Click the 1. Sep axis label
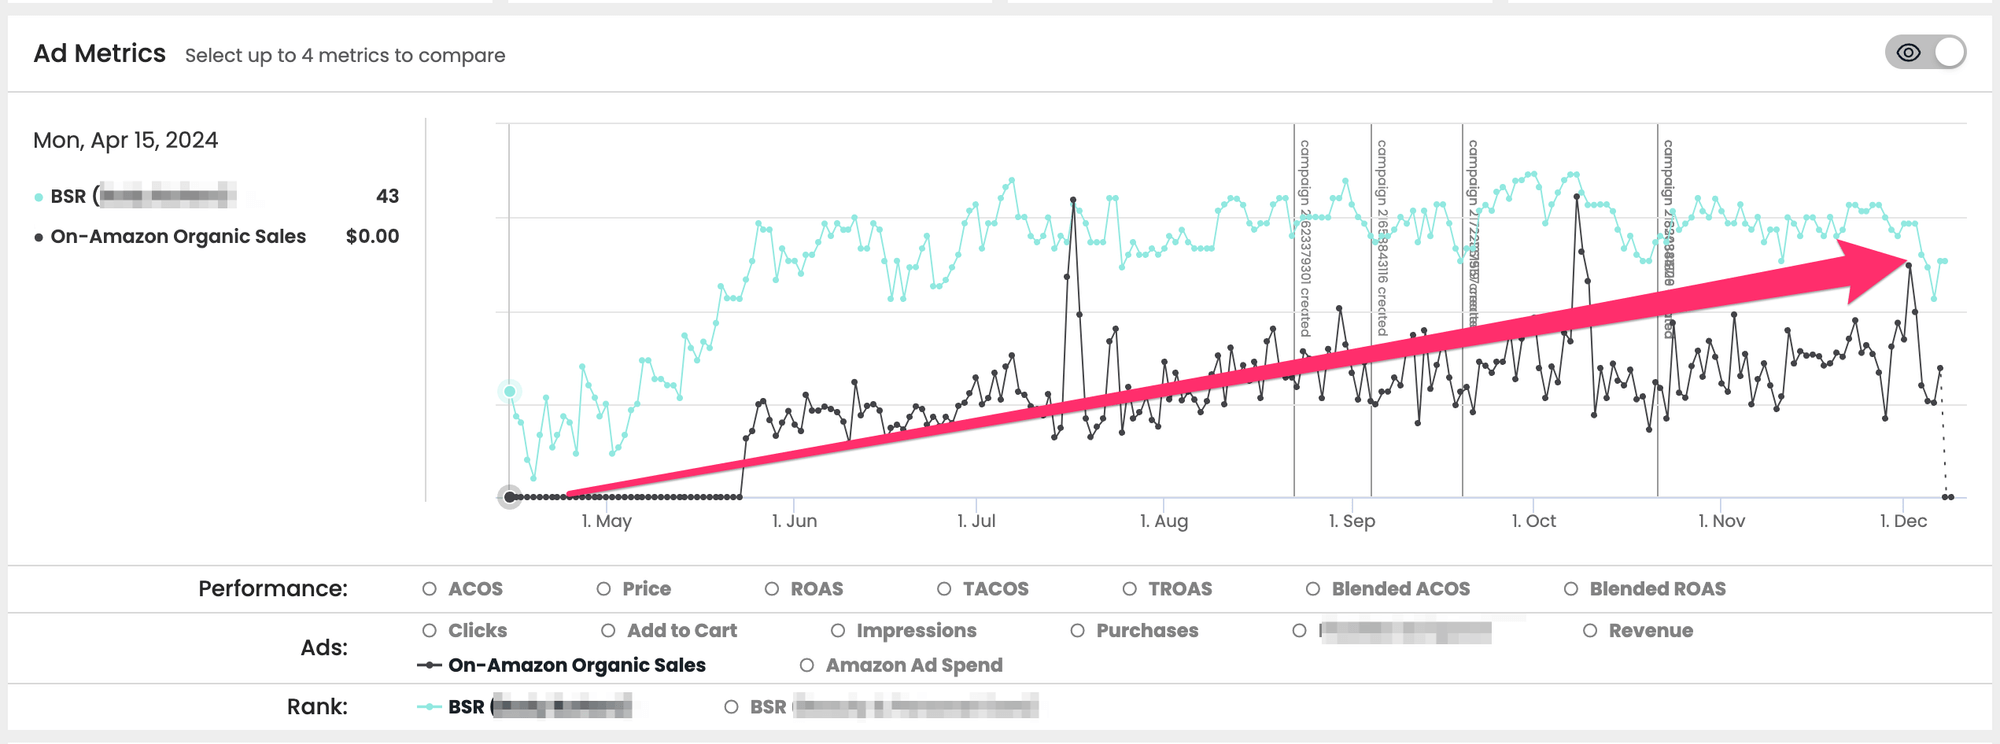The width and height of the screenshot is (2000, 744). pos(1352,521)
